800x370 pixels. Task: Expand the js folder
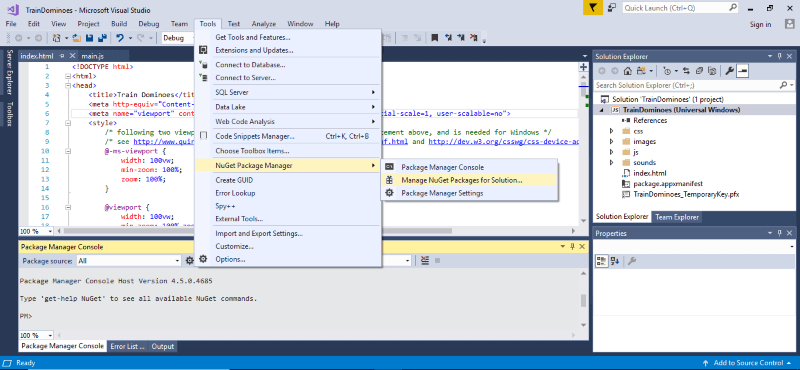(611, 152)
